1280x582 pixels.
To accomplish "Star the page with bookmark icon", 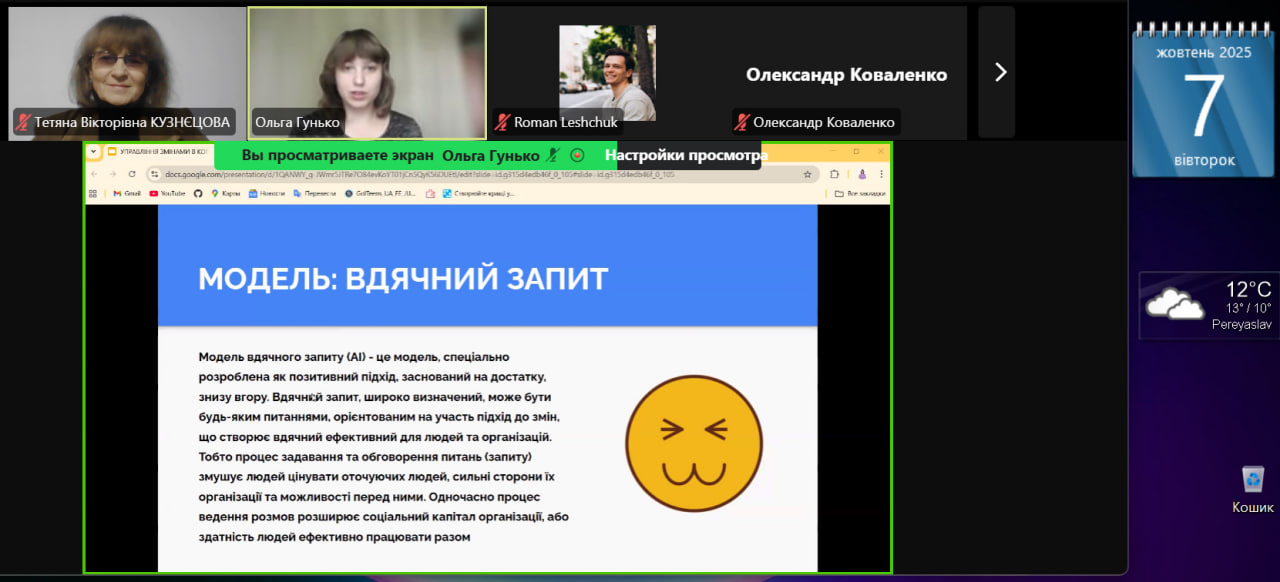I will point(807,174).
